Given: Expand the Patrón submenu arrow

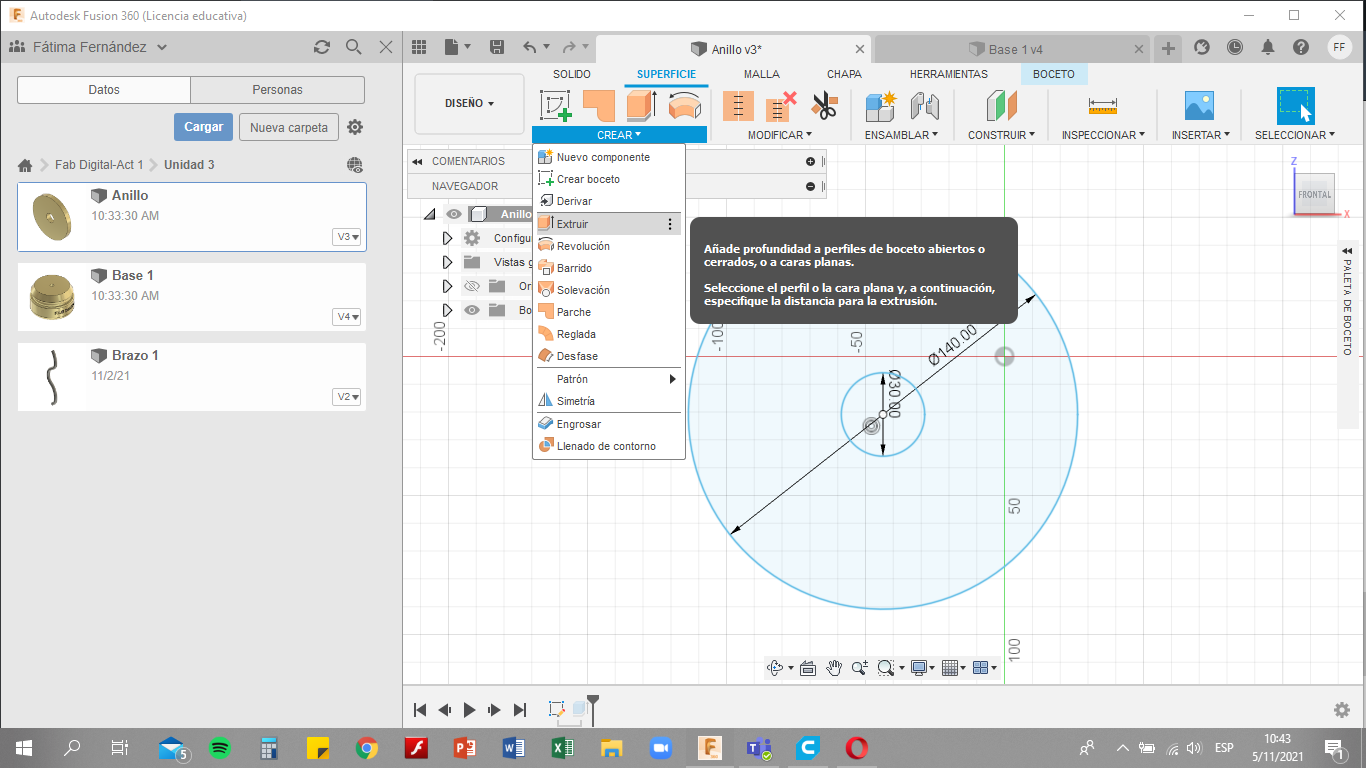Looking at the screenshot, I should pos(672,379).
